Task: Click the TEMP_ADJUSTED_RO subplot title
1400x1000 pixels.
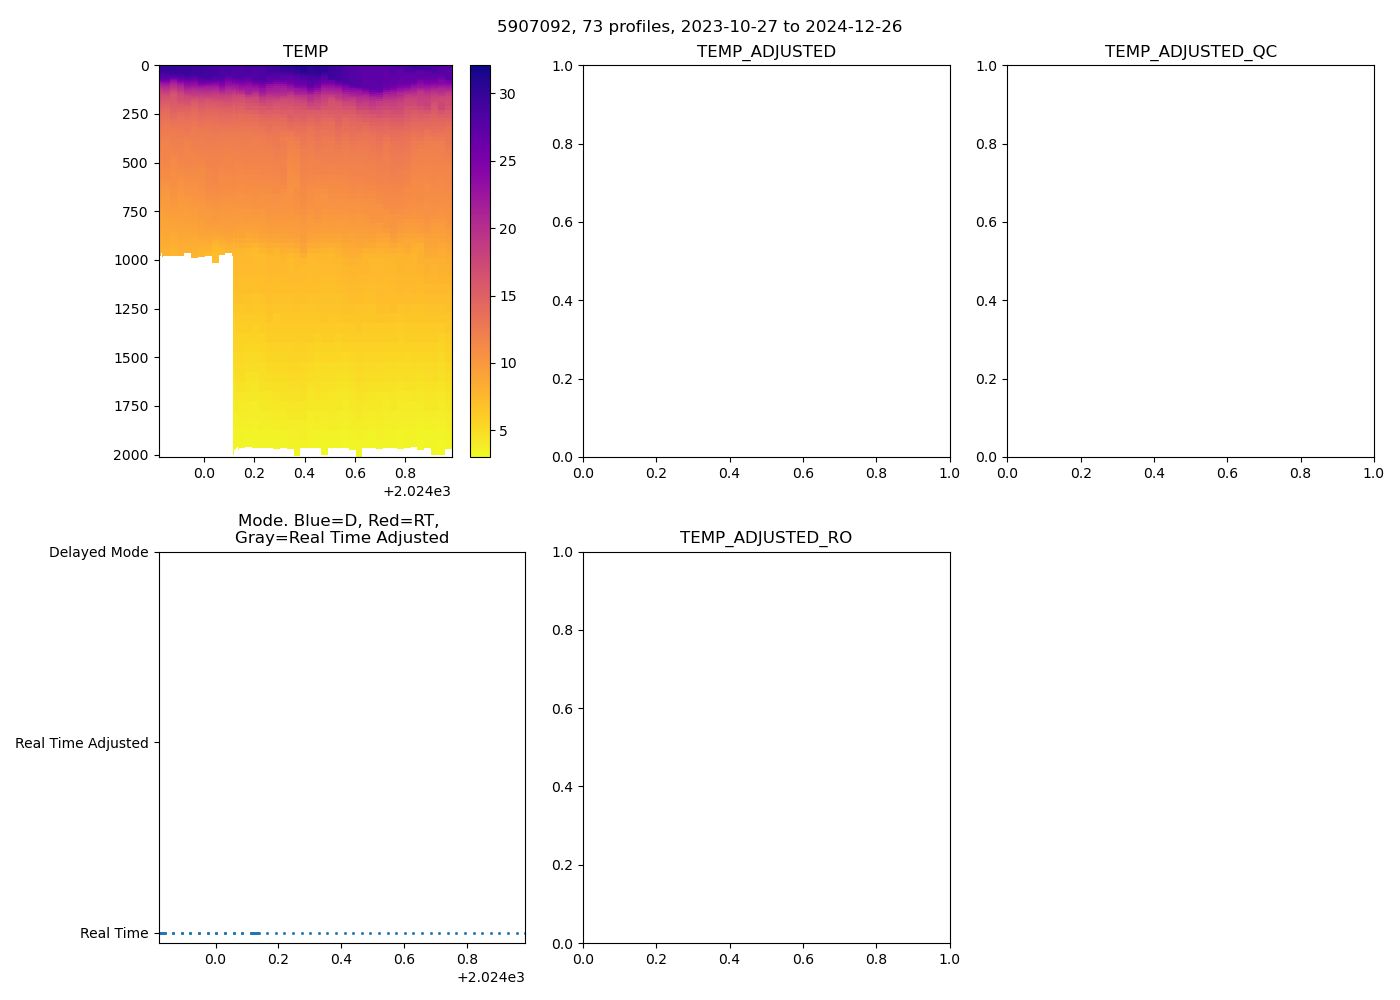Action: coord(766,538)
